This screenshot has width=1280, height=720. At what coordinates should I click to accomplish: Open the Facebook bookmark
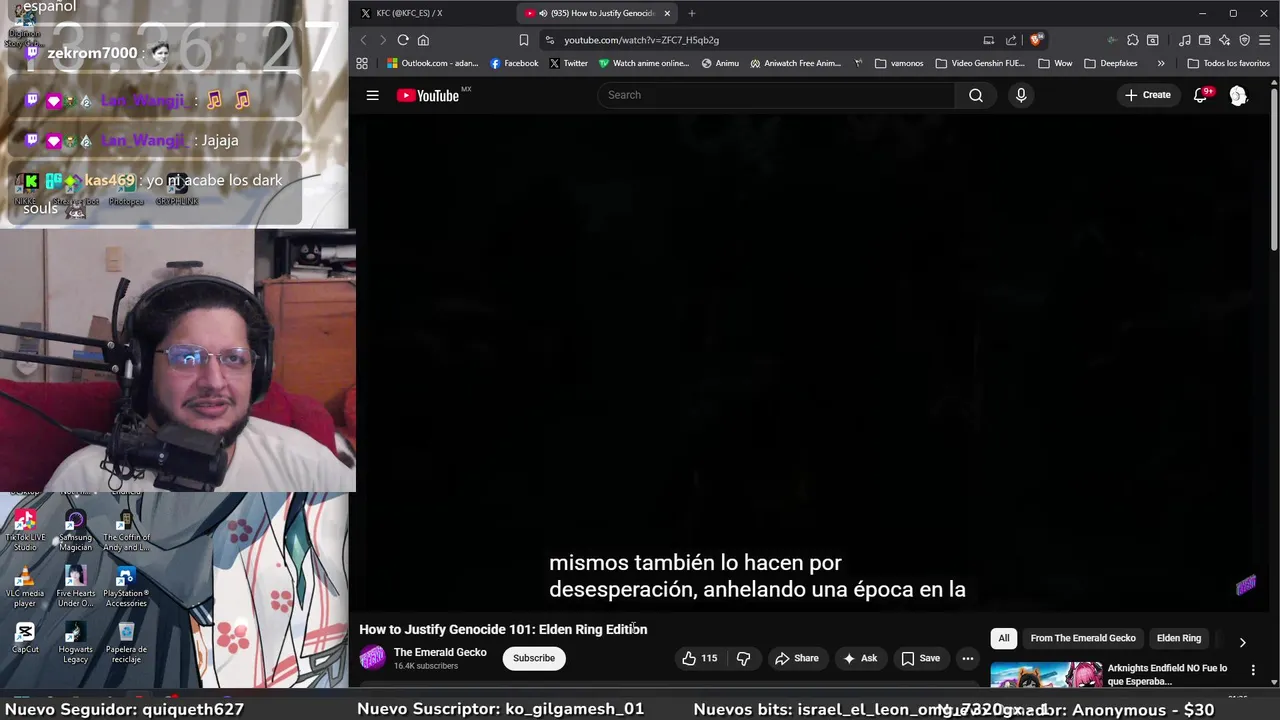pyautogui.click(x=514, y=63)
